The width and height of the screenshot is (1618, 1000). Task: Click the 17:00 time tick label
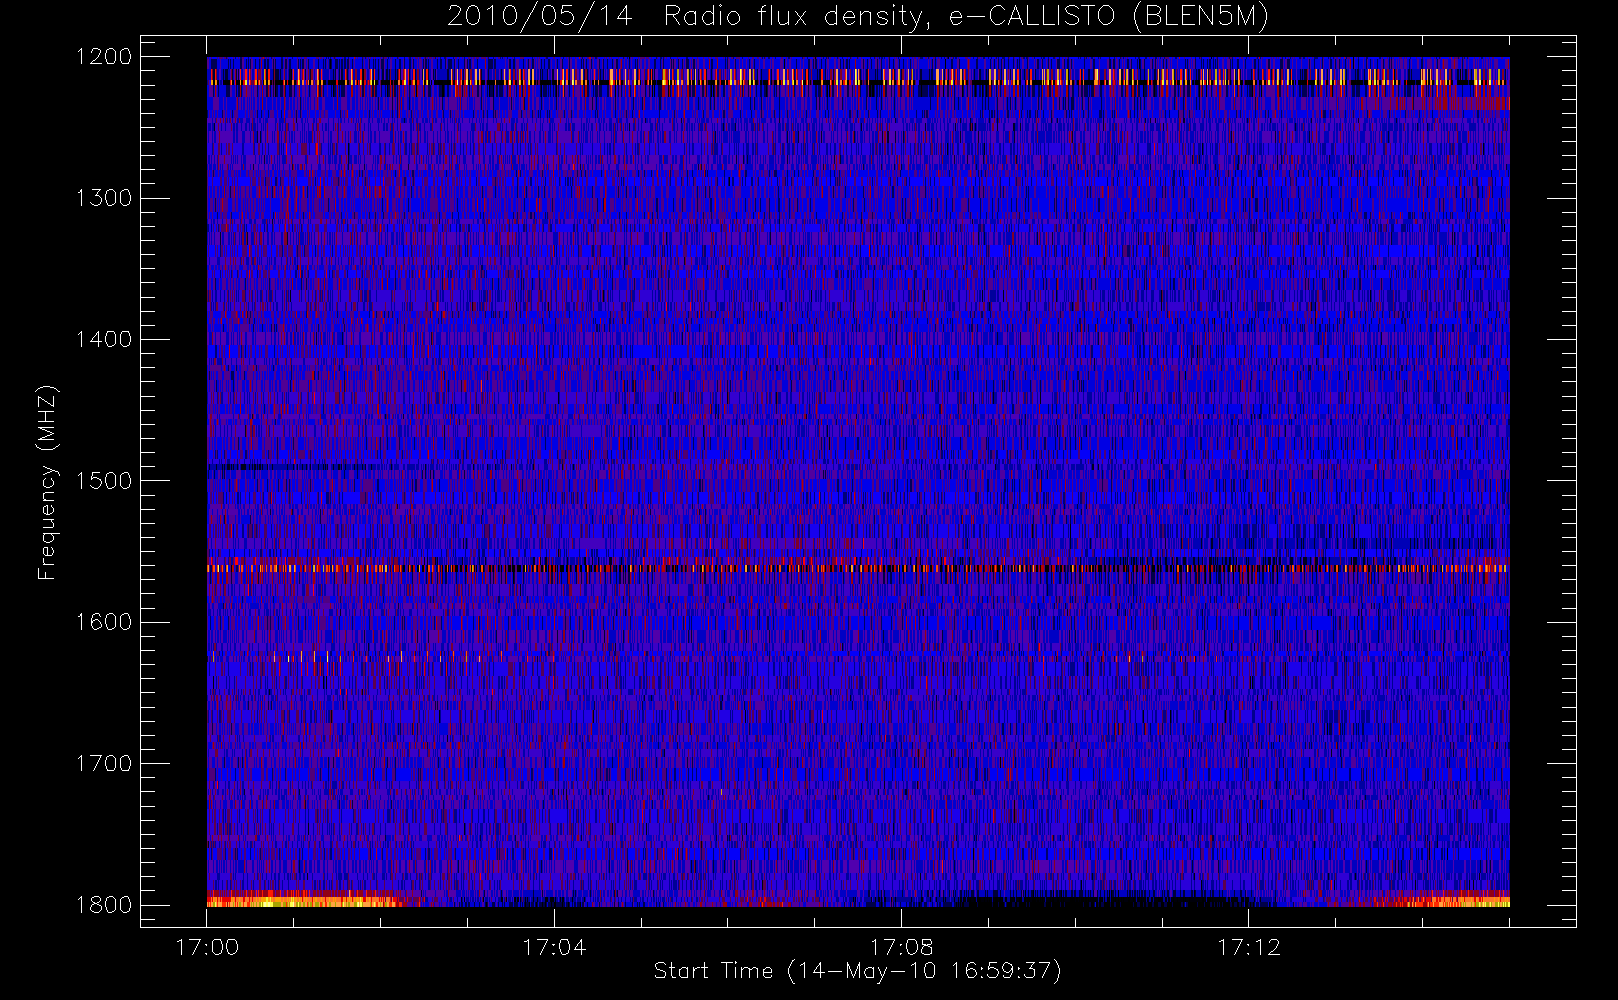[x=207, y=947]
